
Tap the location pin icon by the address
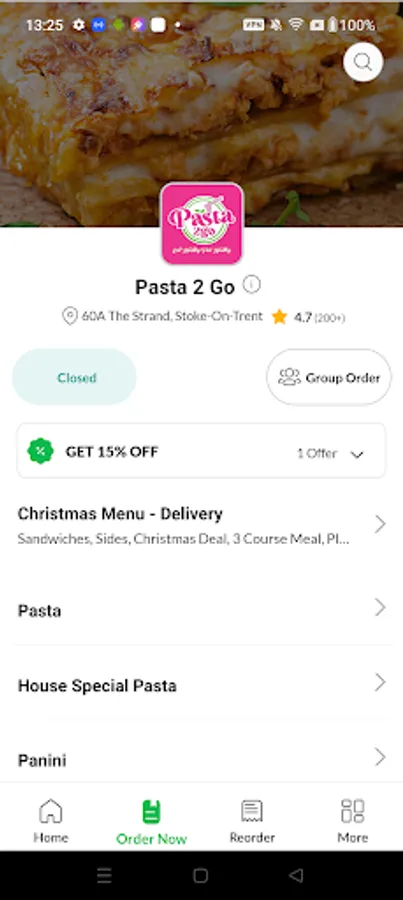pos(69,316)
